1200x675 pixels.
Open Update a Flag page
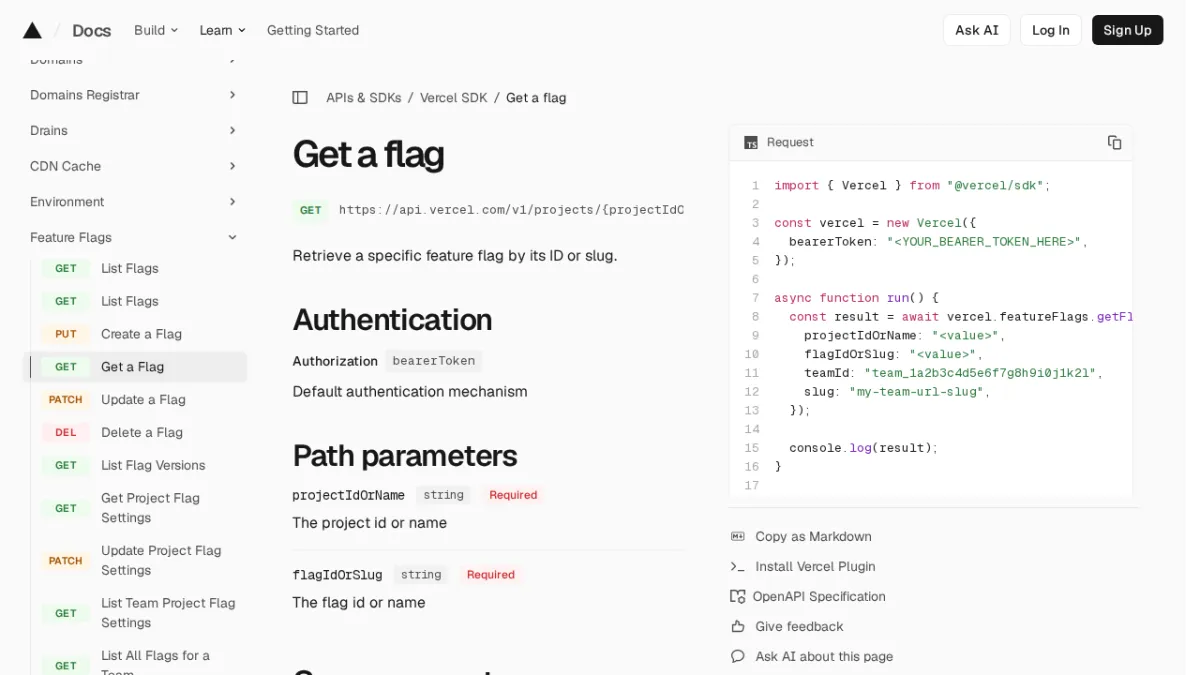coord(143,399)
